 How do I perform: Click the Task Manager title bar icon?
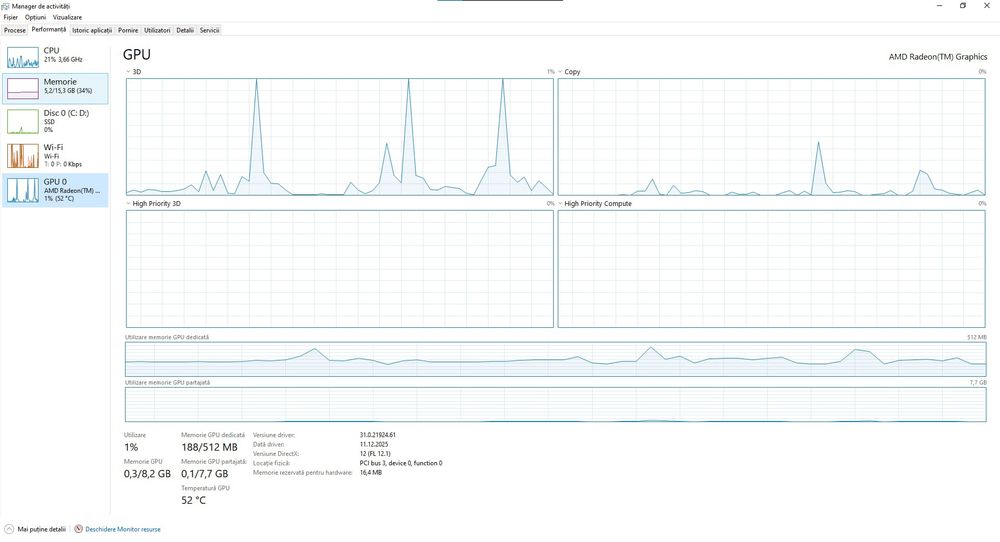pos(6,6)
